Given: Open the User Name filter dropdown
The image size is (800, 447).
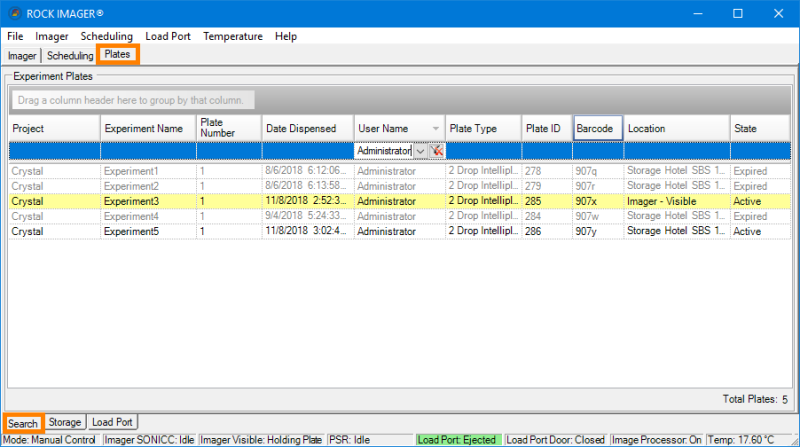Looking at the screenshot, I should pos(420,151).
